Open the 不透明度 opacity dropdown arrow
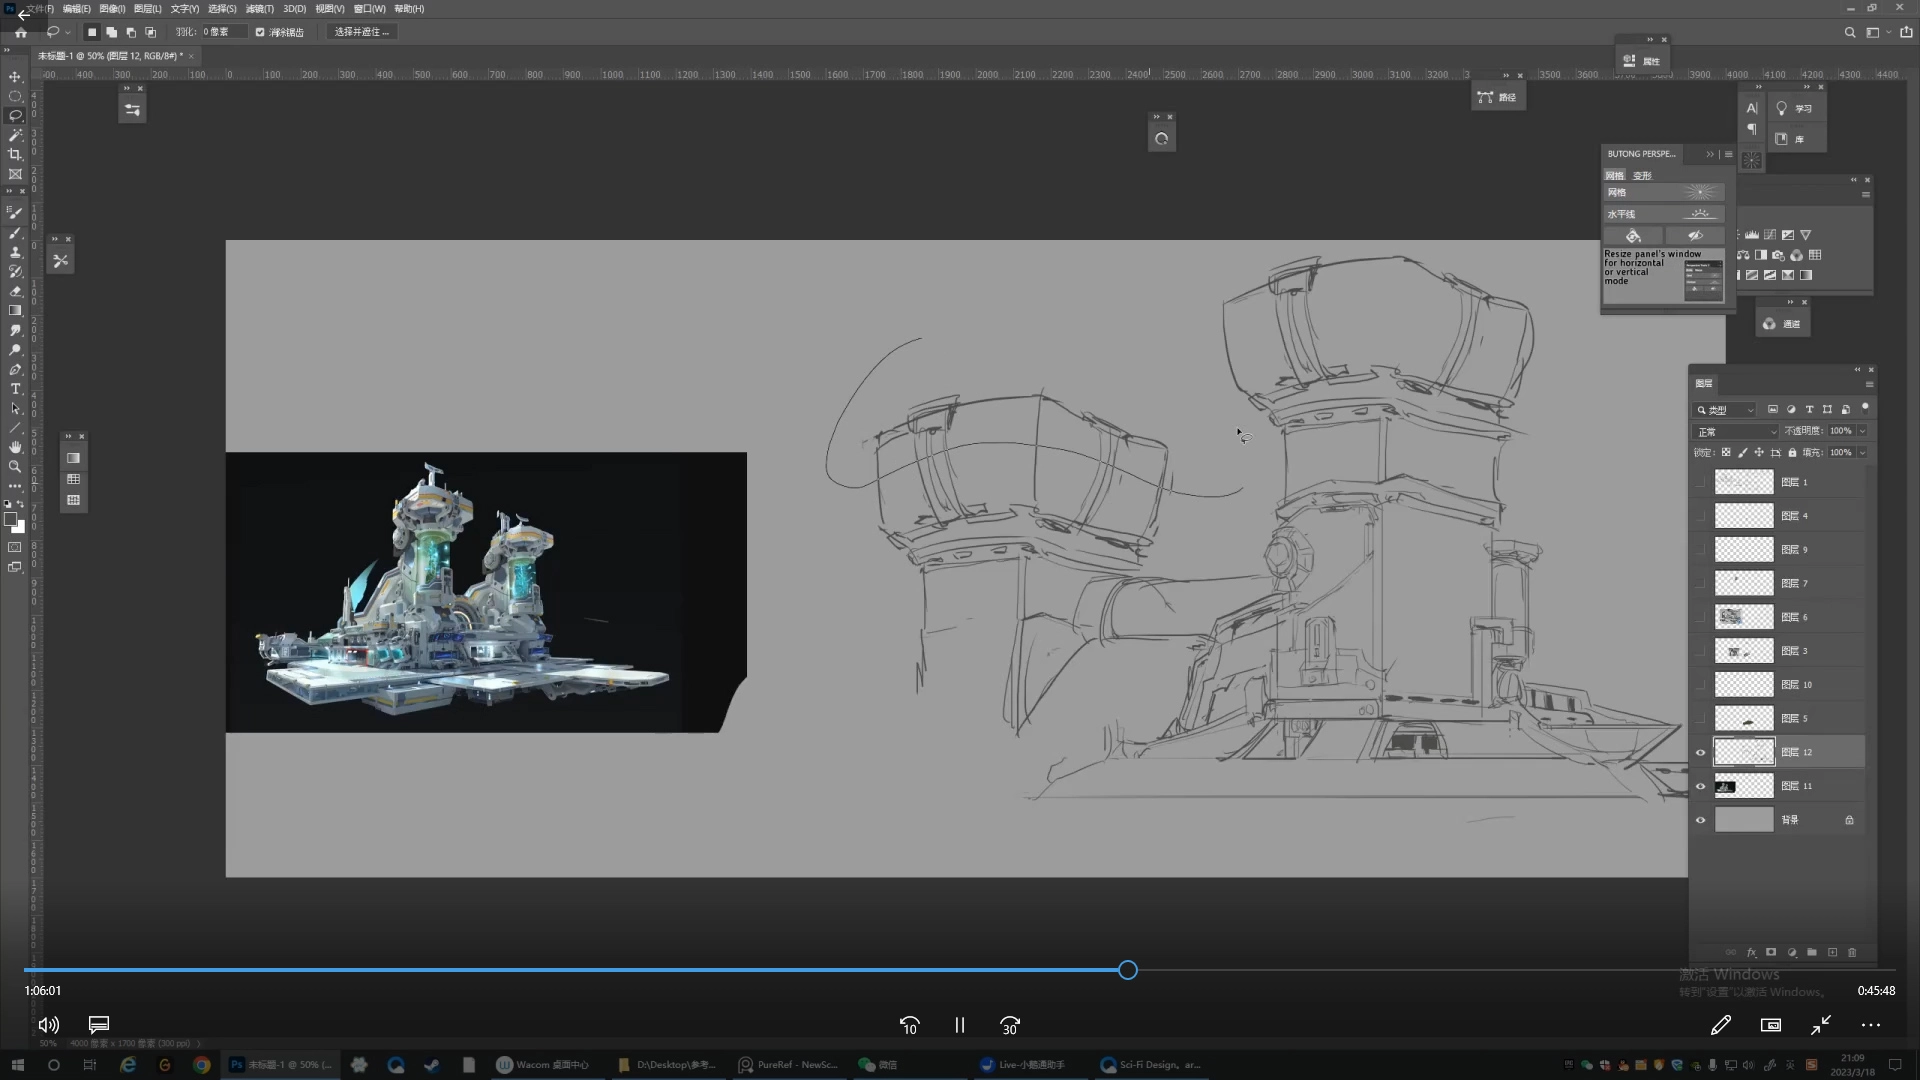 pyautogui.click(x=1862, y=431)
